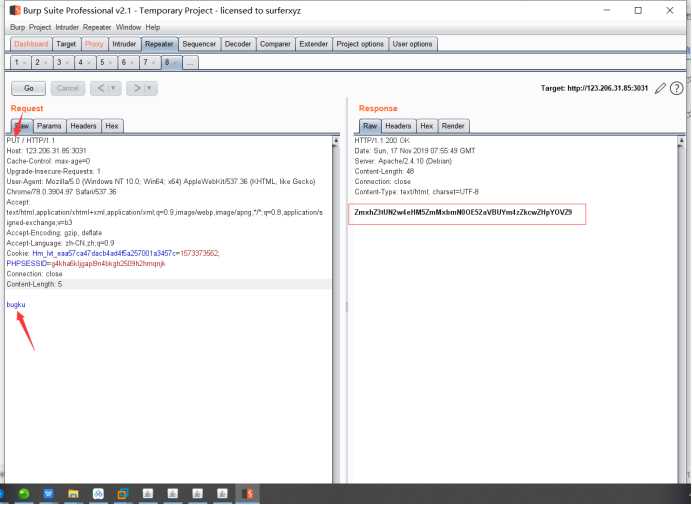Click the PHPSESSID cookie value
The width and height of the screenshot is (692, 505).
click(109, 264)
